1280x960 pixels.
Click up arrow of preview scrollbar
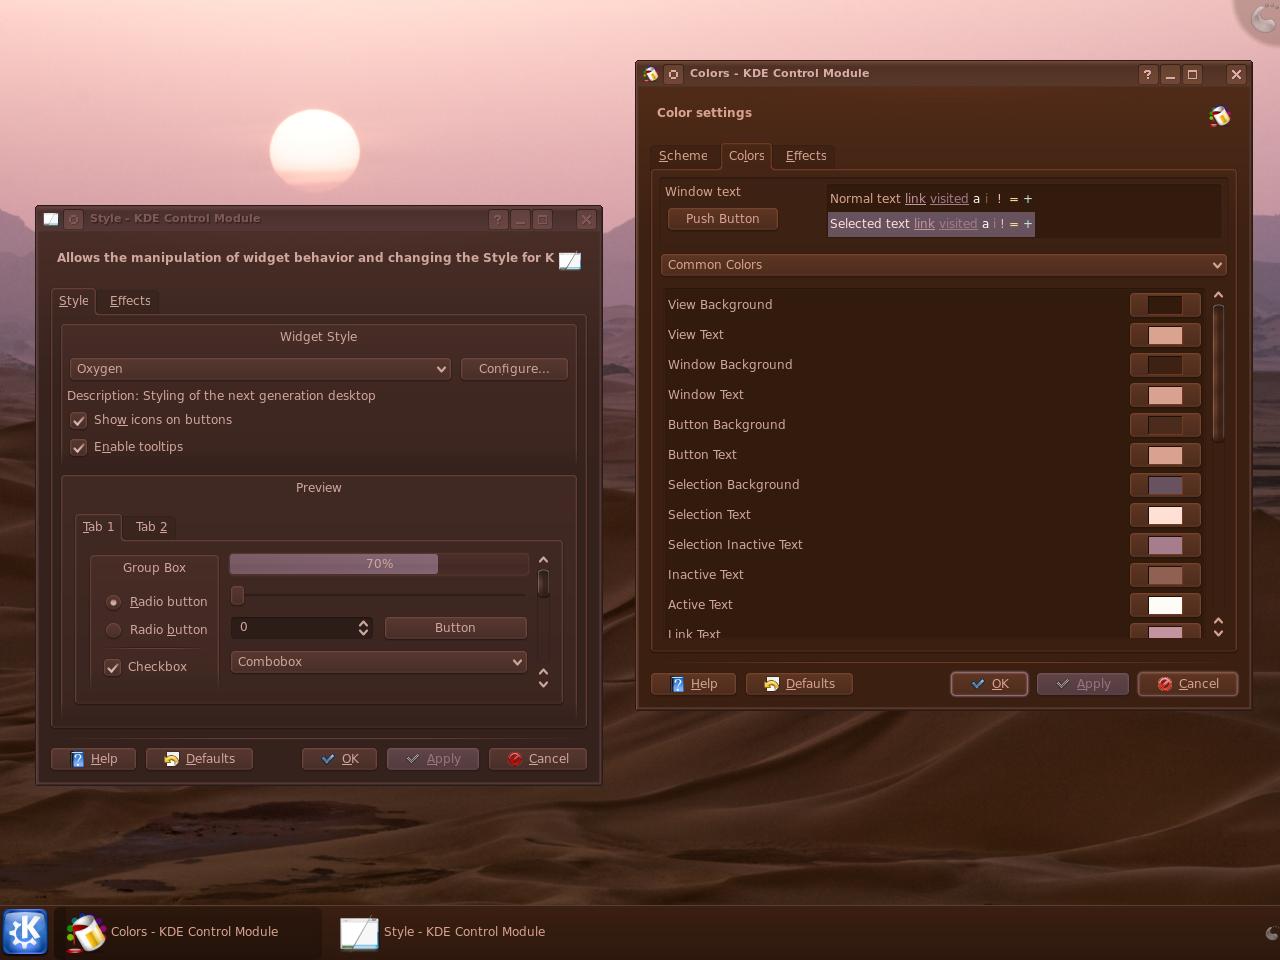pyautogui.click(x=543, y=560)
